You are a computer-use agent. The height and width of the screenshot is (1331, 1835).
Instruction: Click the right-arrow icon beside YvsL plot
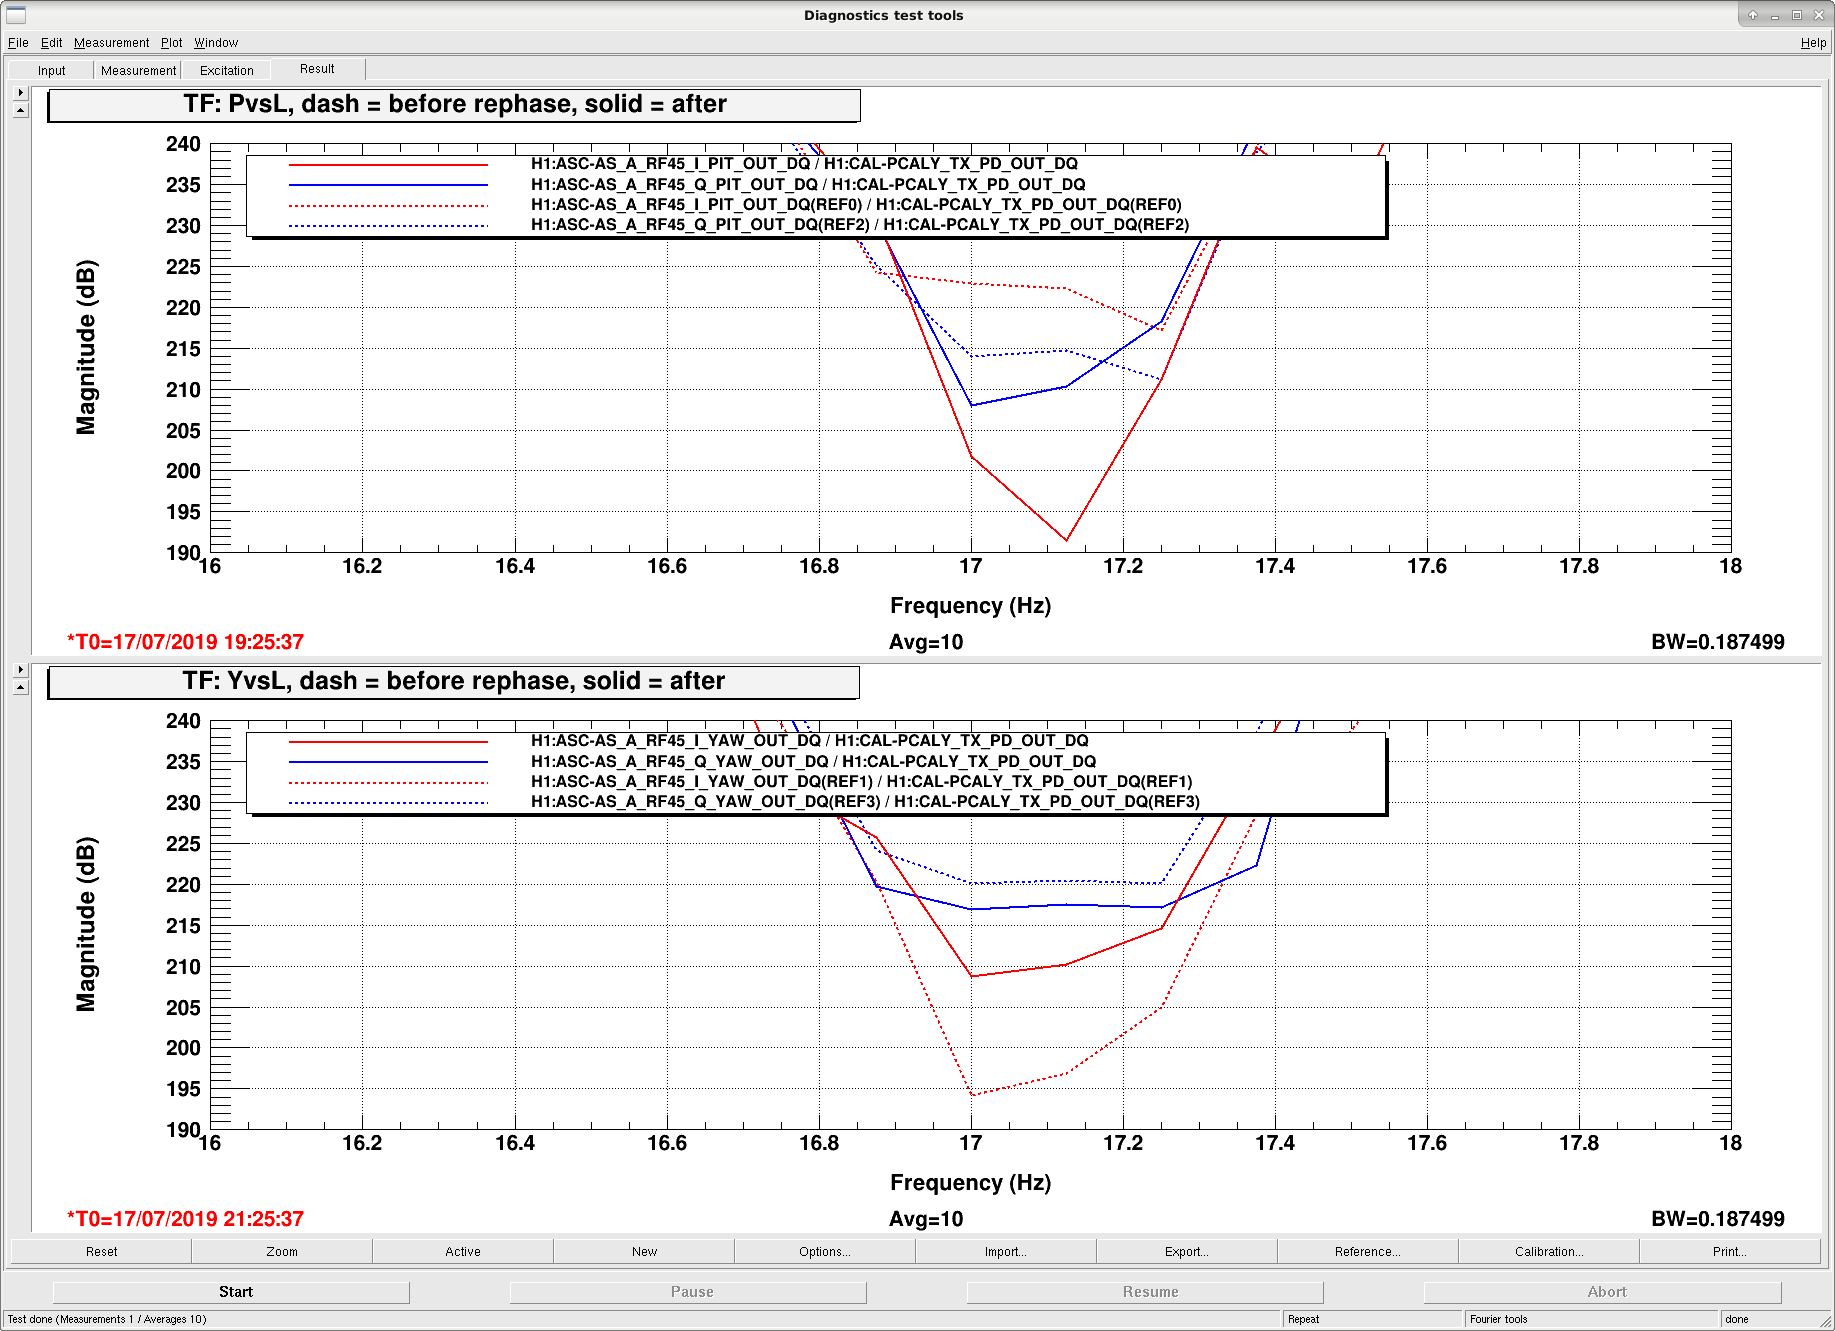(x=21, y=670)
